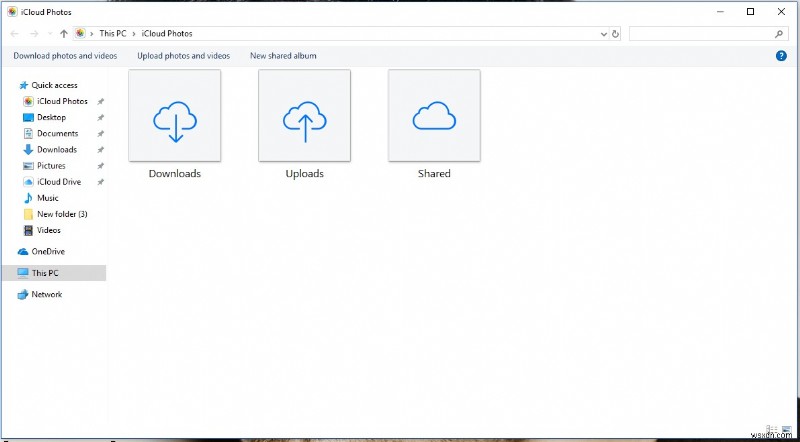Unpin iCloud Photos using its pin icon
800x442 pixels.
[101, 102]
